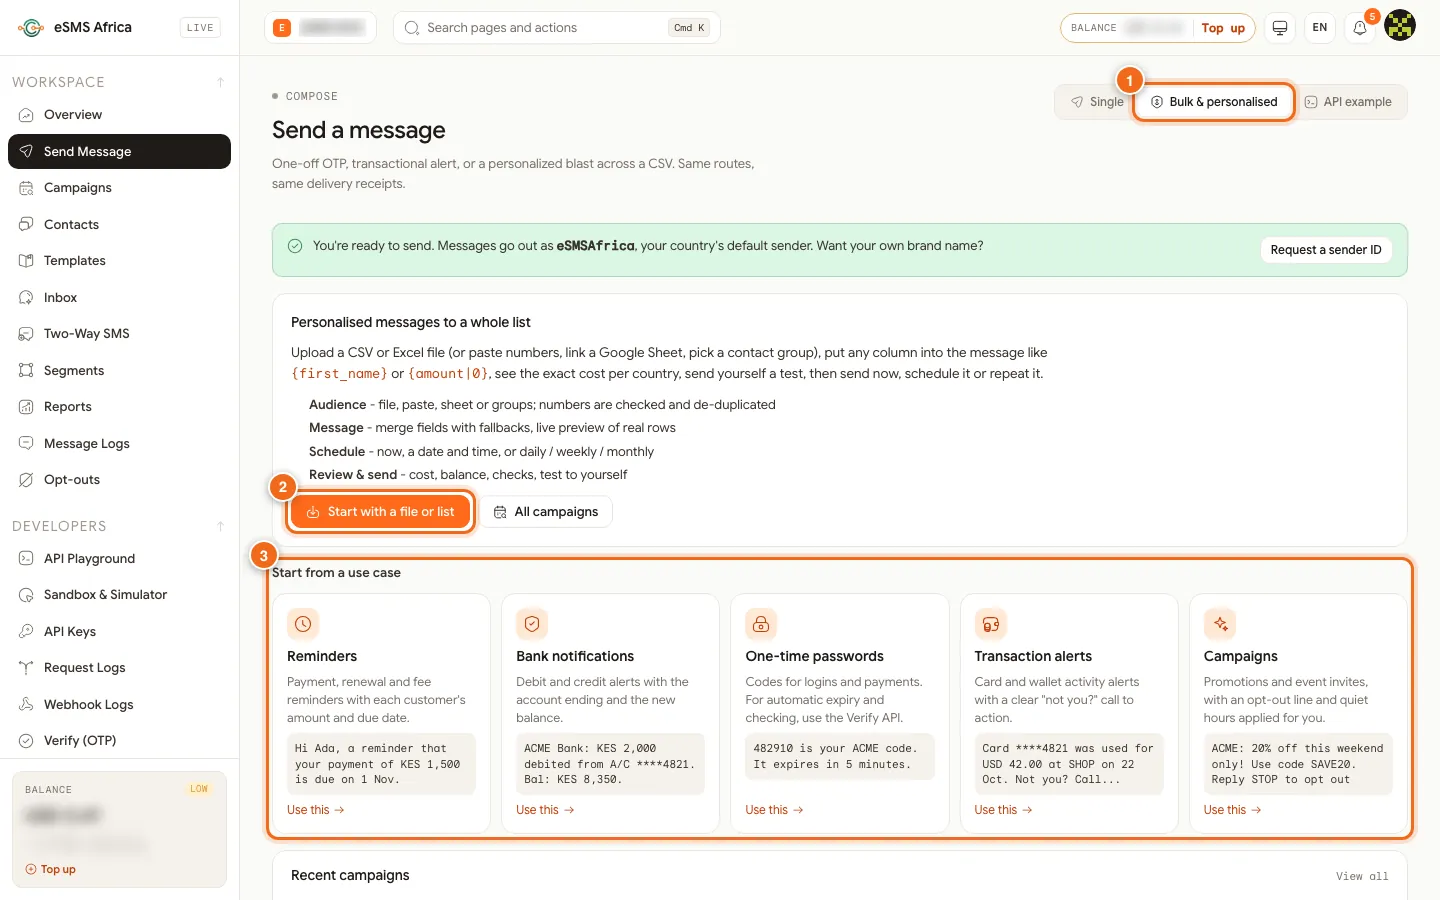
Task: Click the Transaction alerts card icon
Action: click(990, 624)
